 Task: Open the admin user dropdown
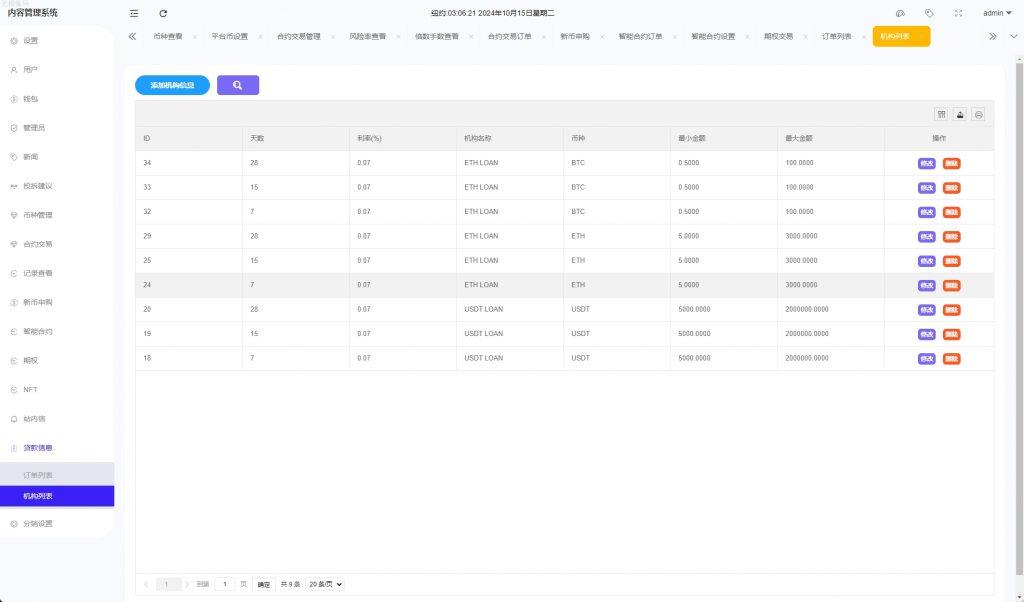point(997,13)
